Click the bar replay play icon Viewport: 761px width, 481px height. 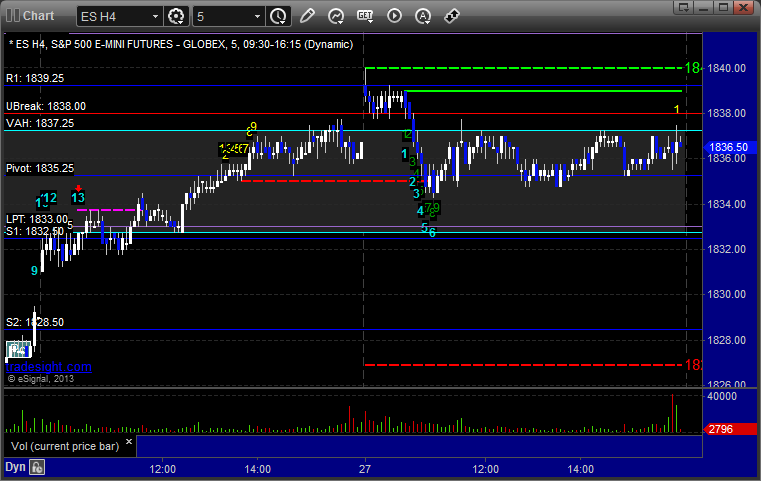point(394,16)
